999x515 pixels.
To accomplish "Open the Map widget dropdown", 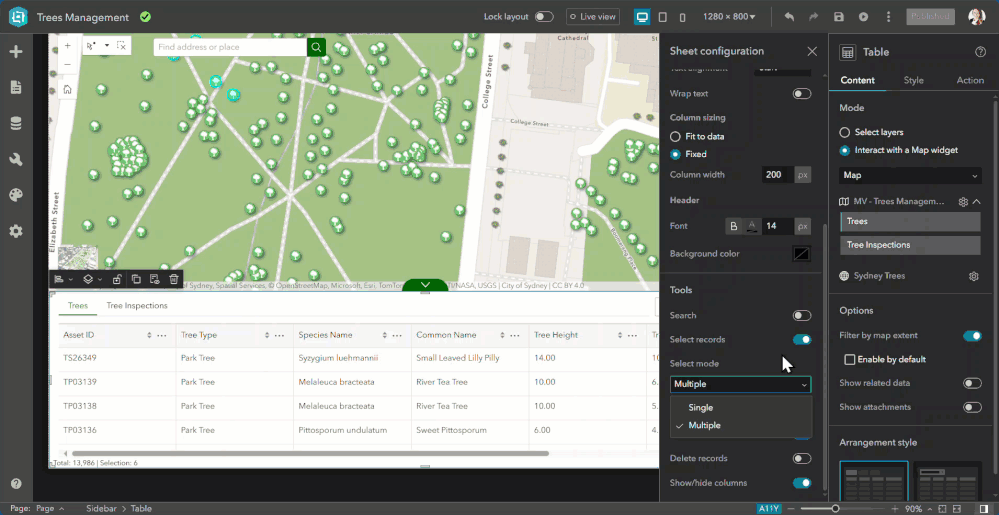I will click(910, 175).
